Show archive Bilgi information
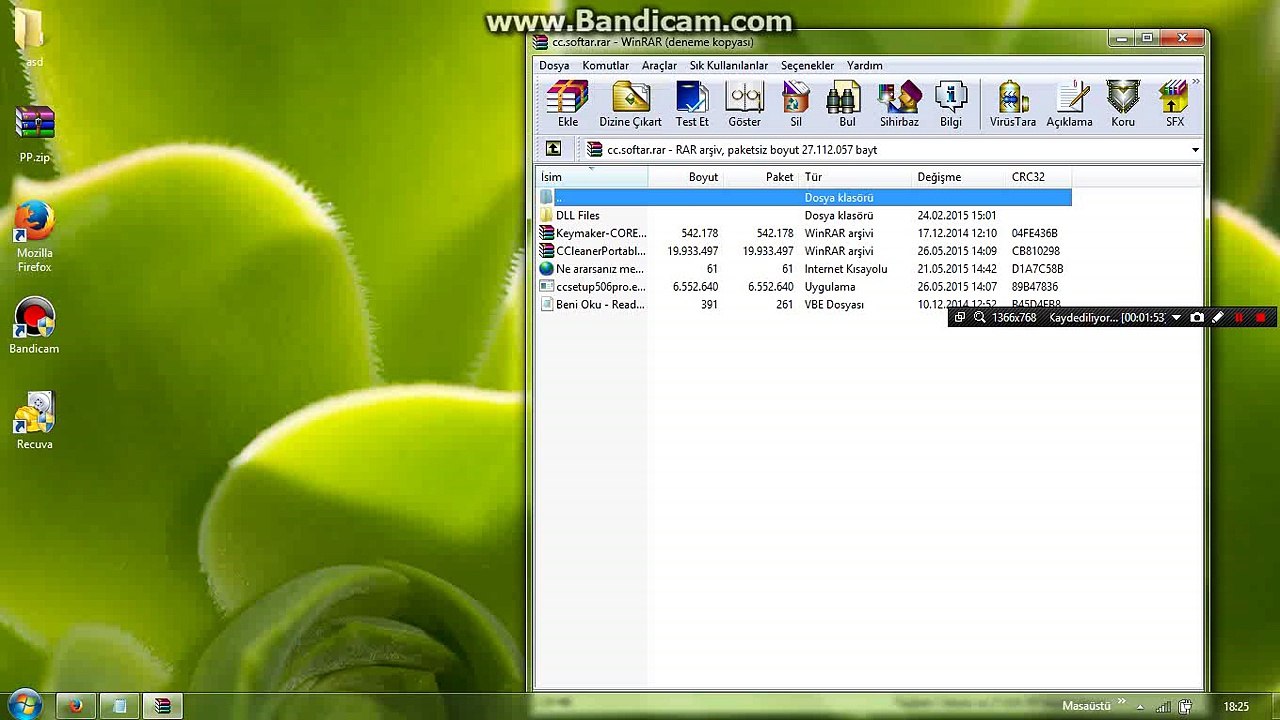 tap(951, 105)
